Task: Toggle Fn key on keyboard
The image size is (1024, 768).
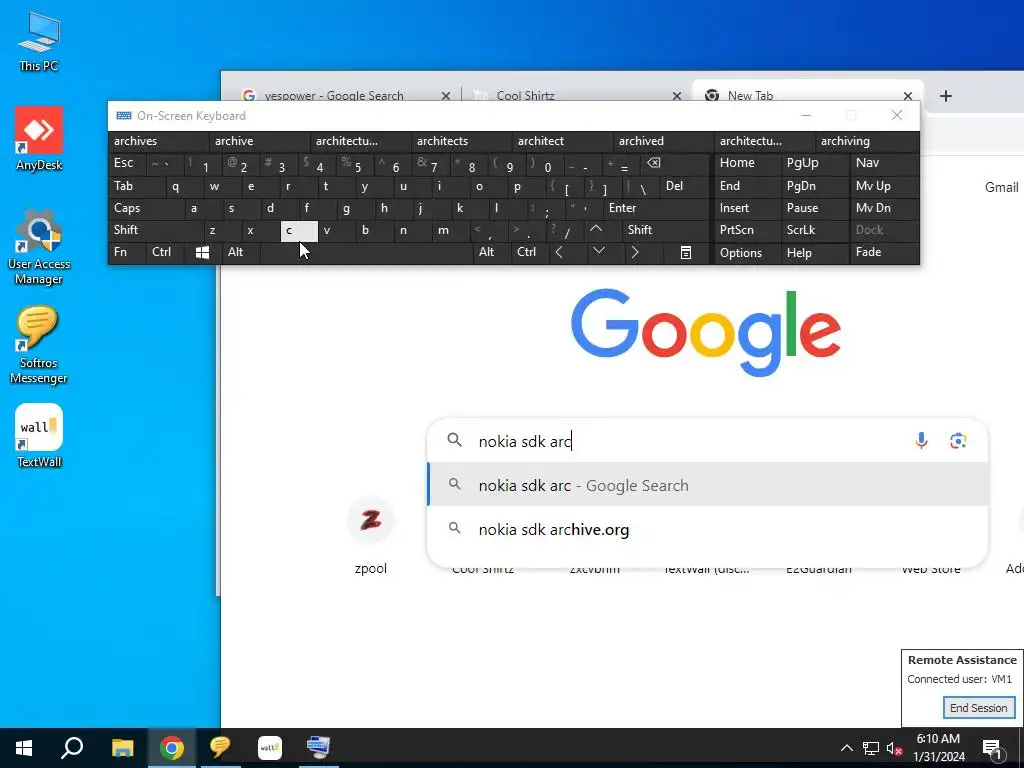Action: coord(127,253)
